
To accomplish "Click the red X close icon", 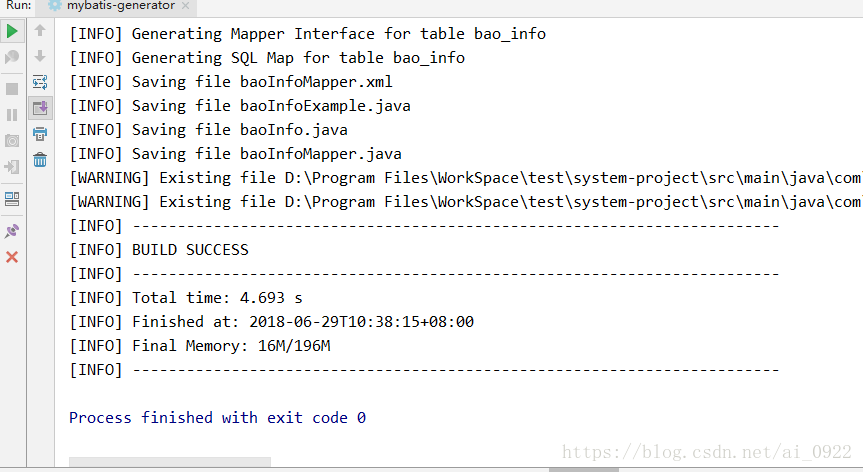I will click(x=12, y=257).
